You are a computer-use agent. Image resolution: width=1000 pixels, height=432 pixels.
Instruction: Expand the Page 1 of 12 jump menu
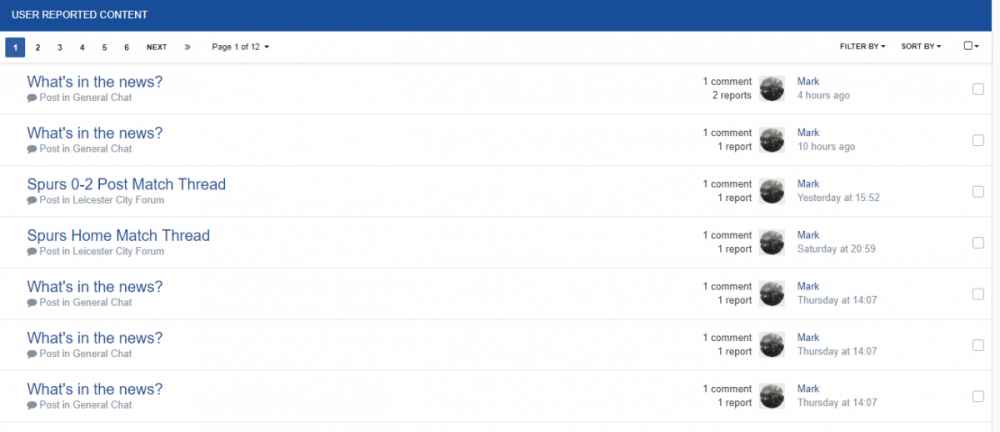[x=240, y=47]
